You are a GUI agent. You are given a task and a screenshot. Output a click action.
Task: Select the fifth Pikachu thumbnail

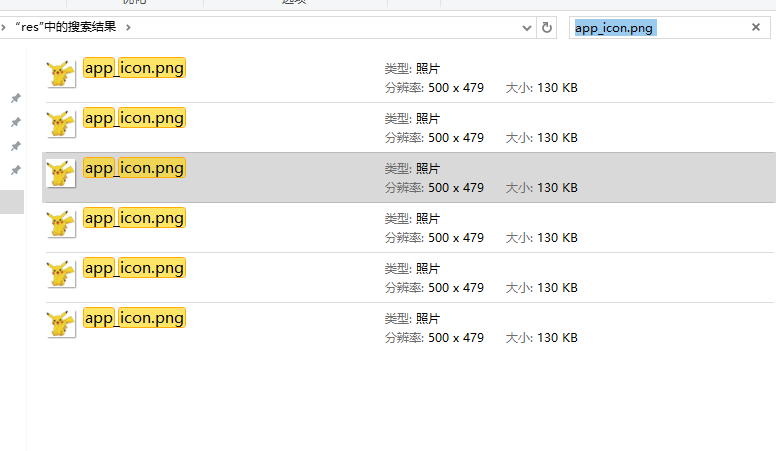coord(61,274)
